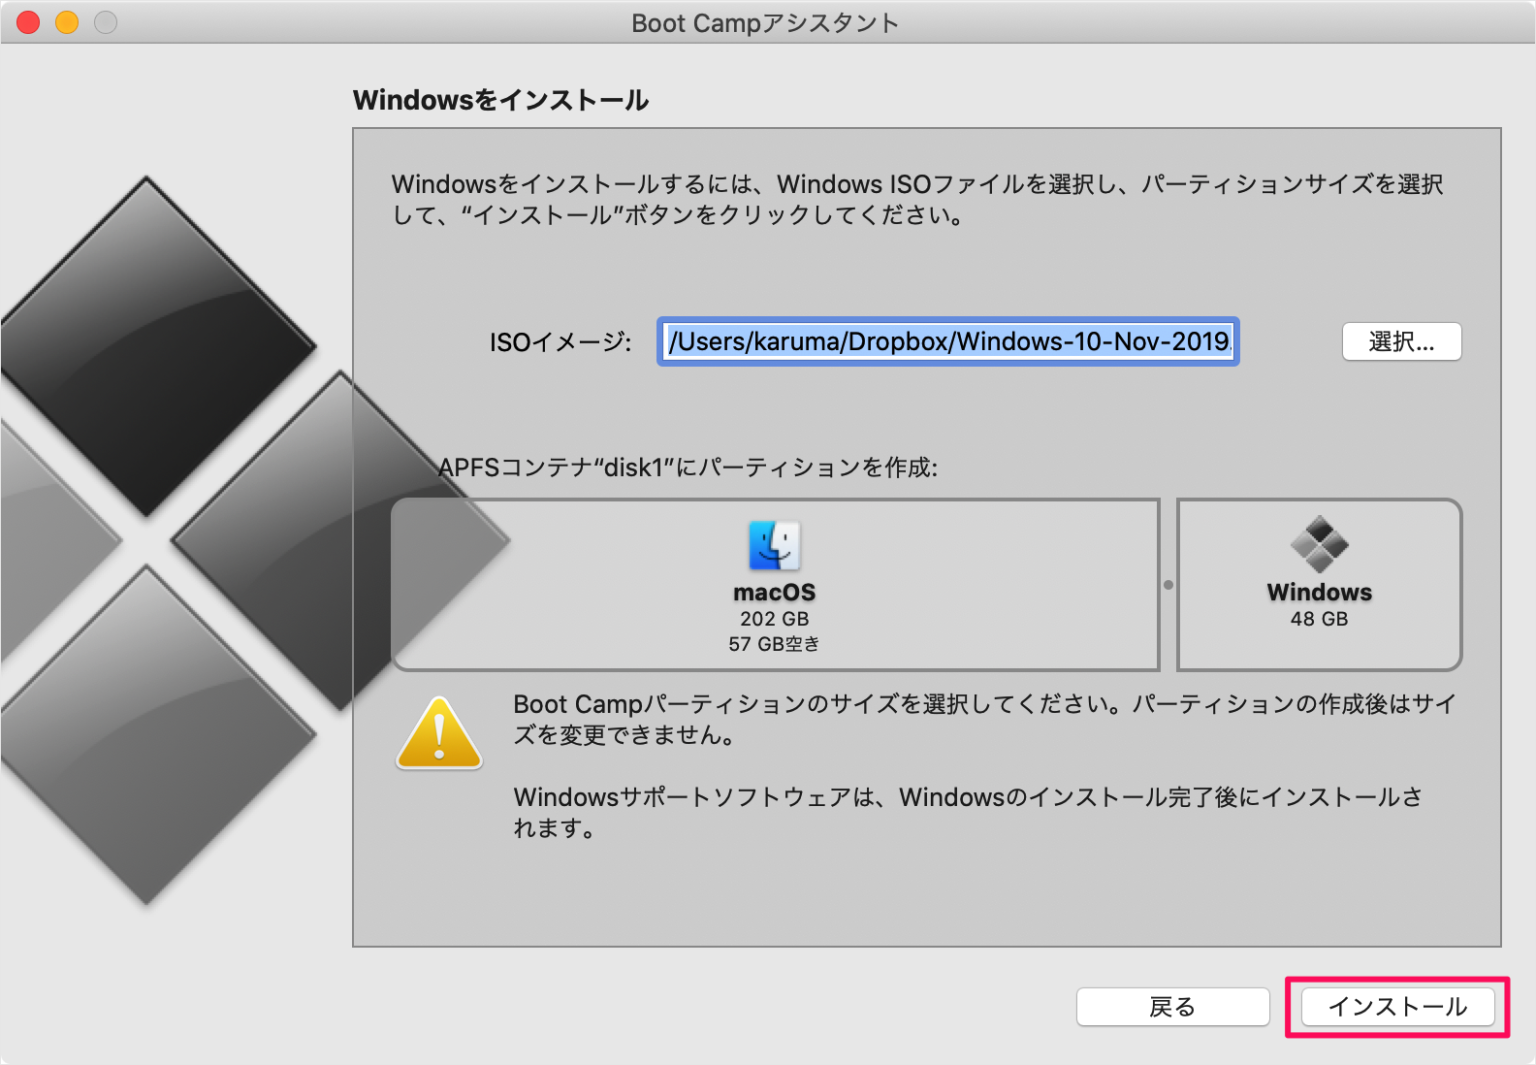Image resolution: width=1536 pixels, height=1065 pixels.
Task: Click the Boot Campアシスタント title bar
Action: click(x=764, y=22)
